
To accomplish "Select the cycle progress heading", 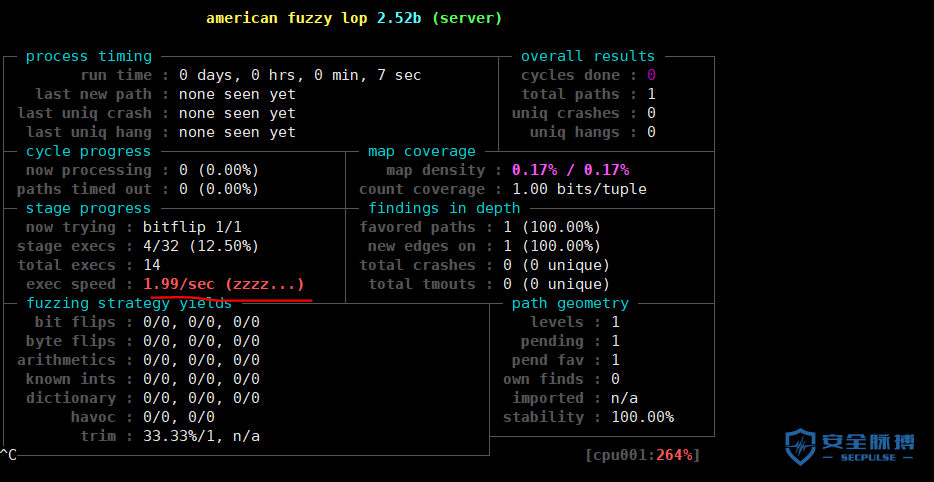I will pos(88,151).
